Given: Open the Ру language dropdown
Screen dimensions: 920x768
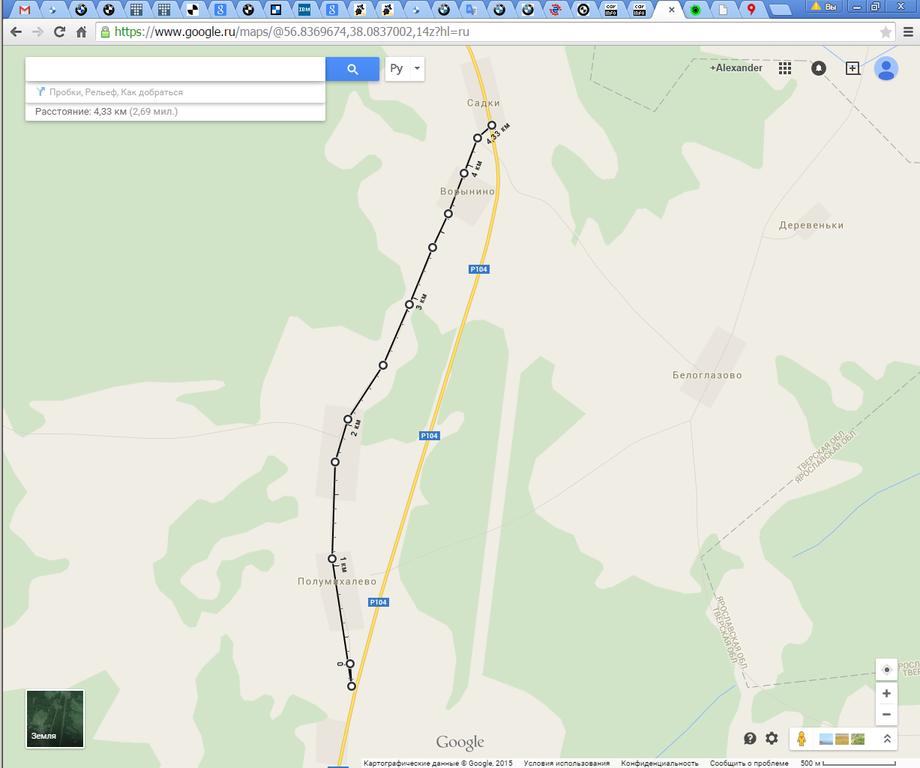Looking at the screenshot, I should 405,69.
